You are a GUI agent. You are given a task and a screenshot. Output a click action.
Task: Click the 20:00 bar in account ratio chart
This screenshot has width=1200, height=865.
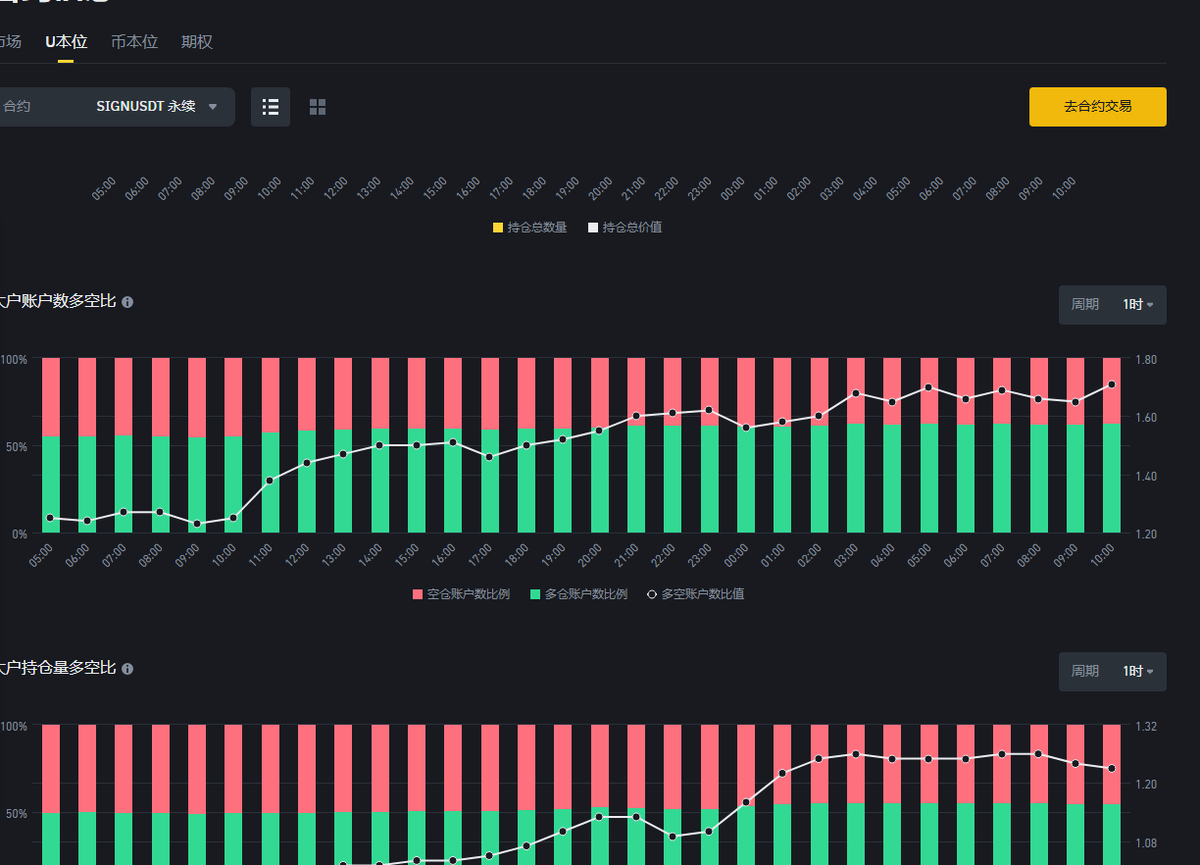tap(599, 445)
